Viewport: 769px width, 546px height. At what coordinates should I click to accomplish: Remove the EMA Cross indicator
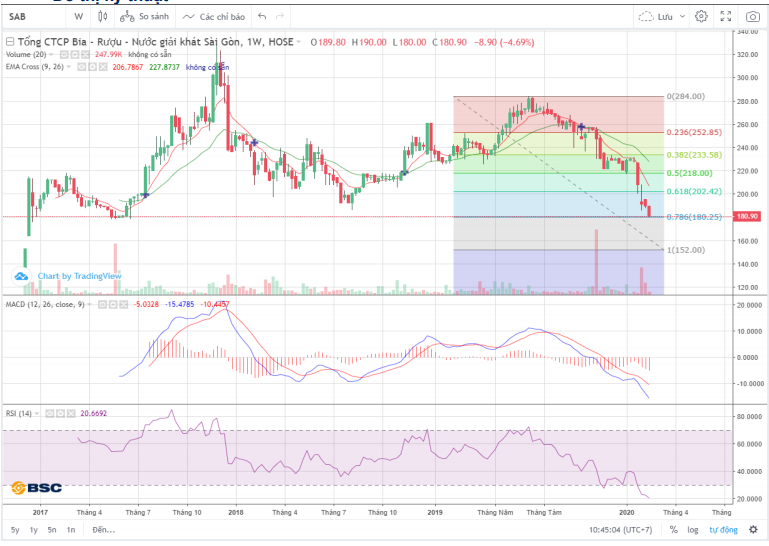[x=103, y=67]
